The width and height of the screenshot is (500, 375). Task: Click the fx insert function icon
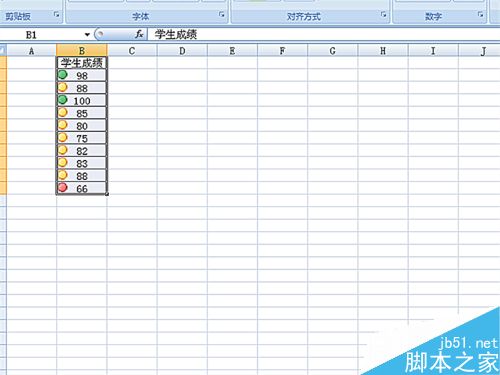click(139, 34)
